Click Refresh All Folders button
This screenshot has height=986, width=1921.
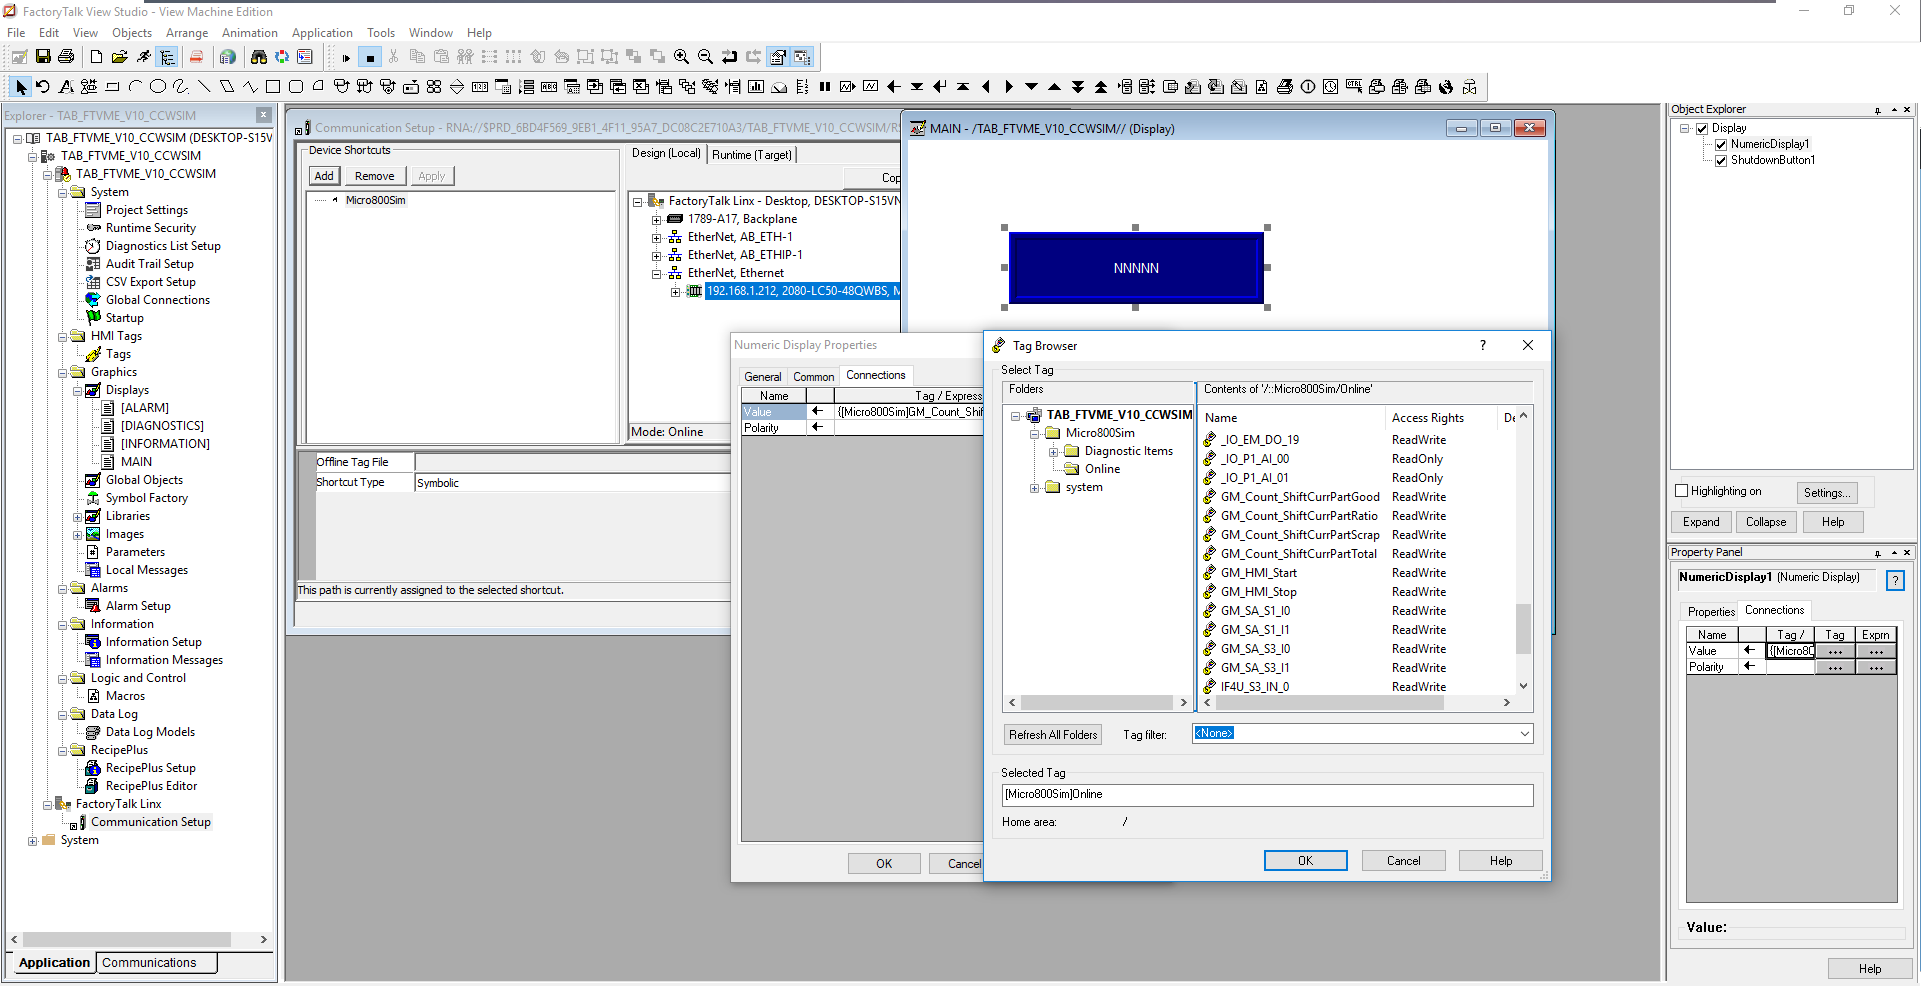(1053, 734)
